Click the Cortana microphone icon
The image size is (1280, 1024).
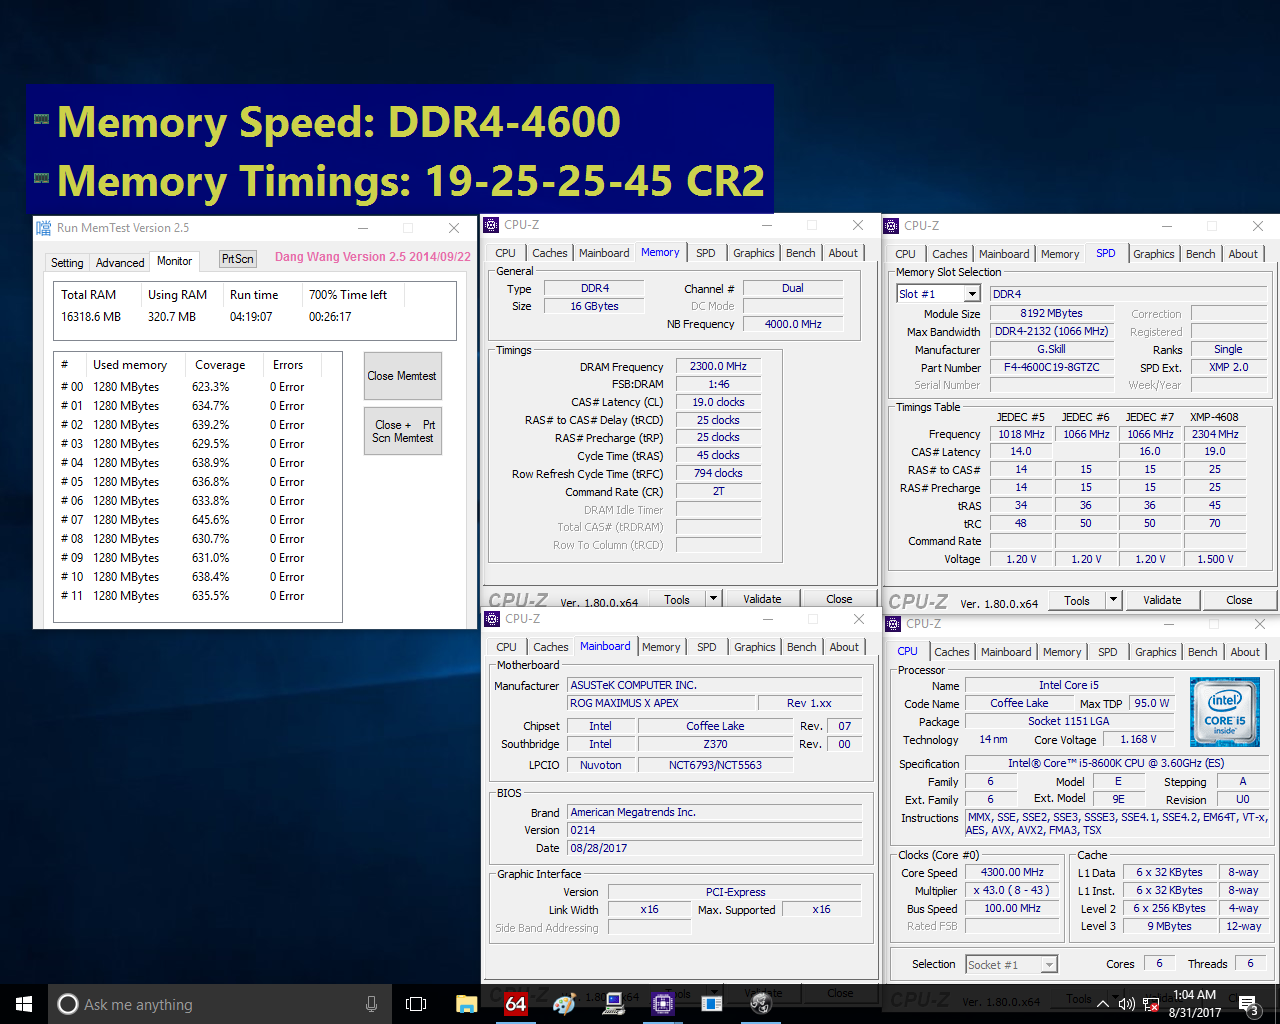pyautogui.click(x=371, y=1004)
